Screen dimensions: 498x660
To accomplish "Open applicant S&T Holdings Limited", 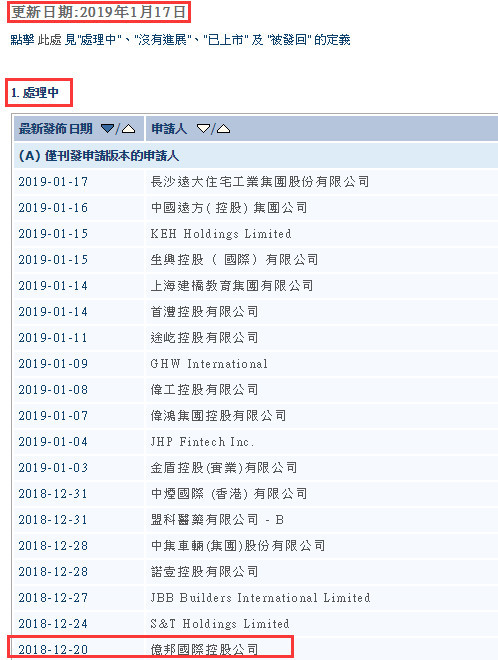I will coord(220,624).
